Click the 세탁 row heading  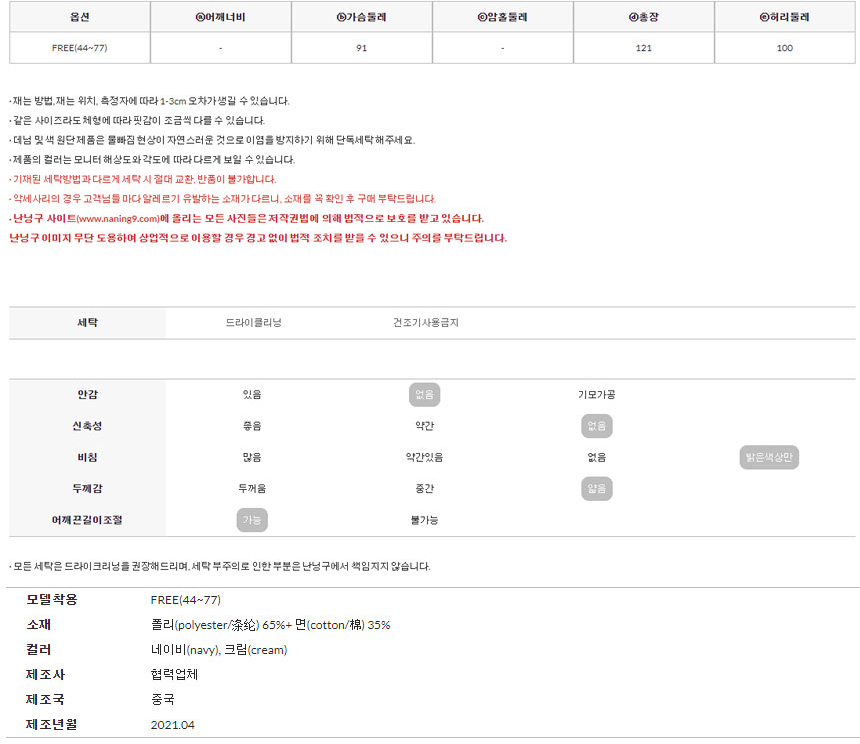point(88,323)
